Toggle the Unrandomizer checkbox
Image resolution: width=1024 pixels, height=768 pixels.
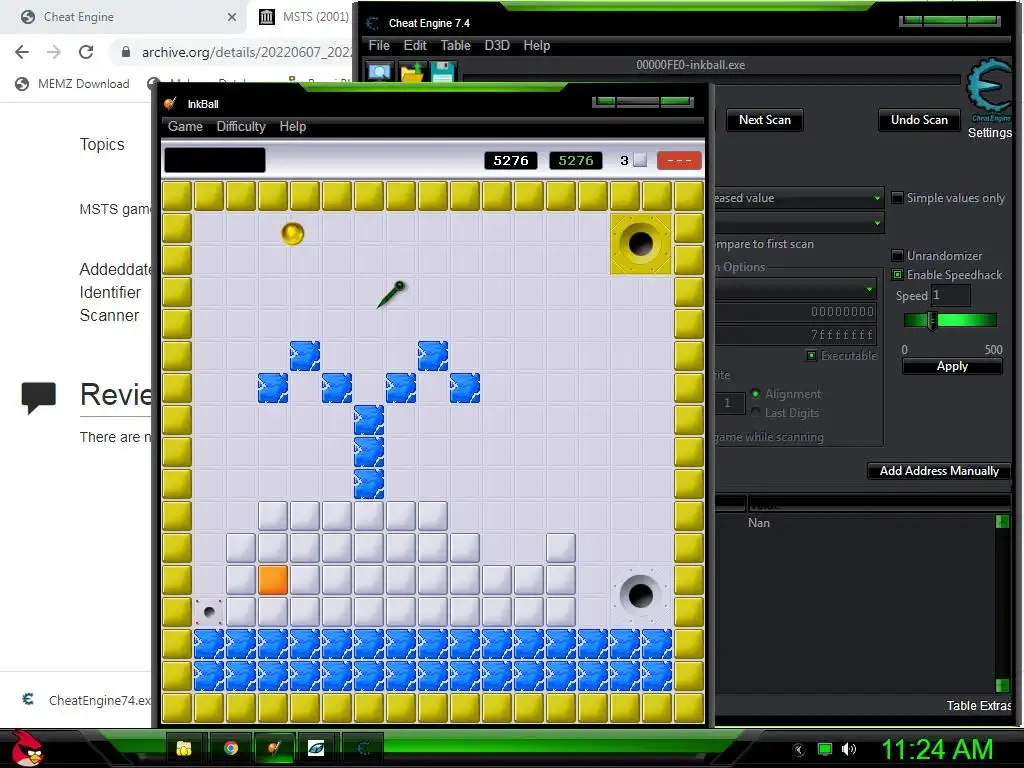click(897, 255)
